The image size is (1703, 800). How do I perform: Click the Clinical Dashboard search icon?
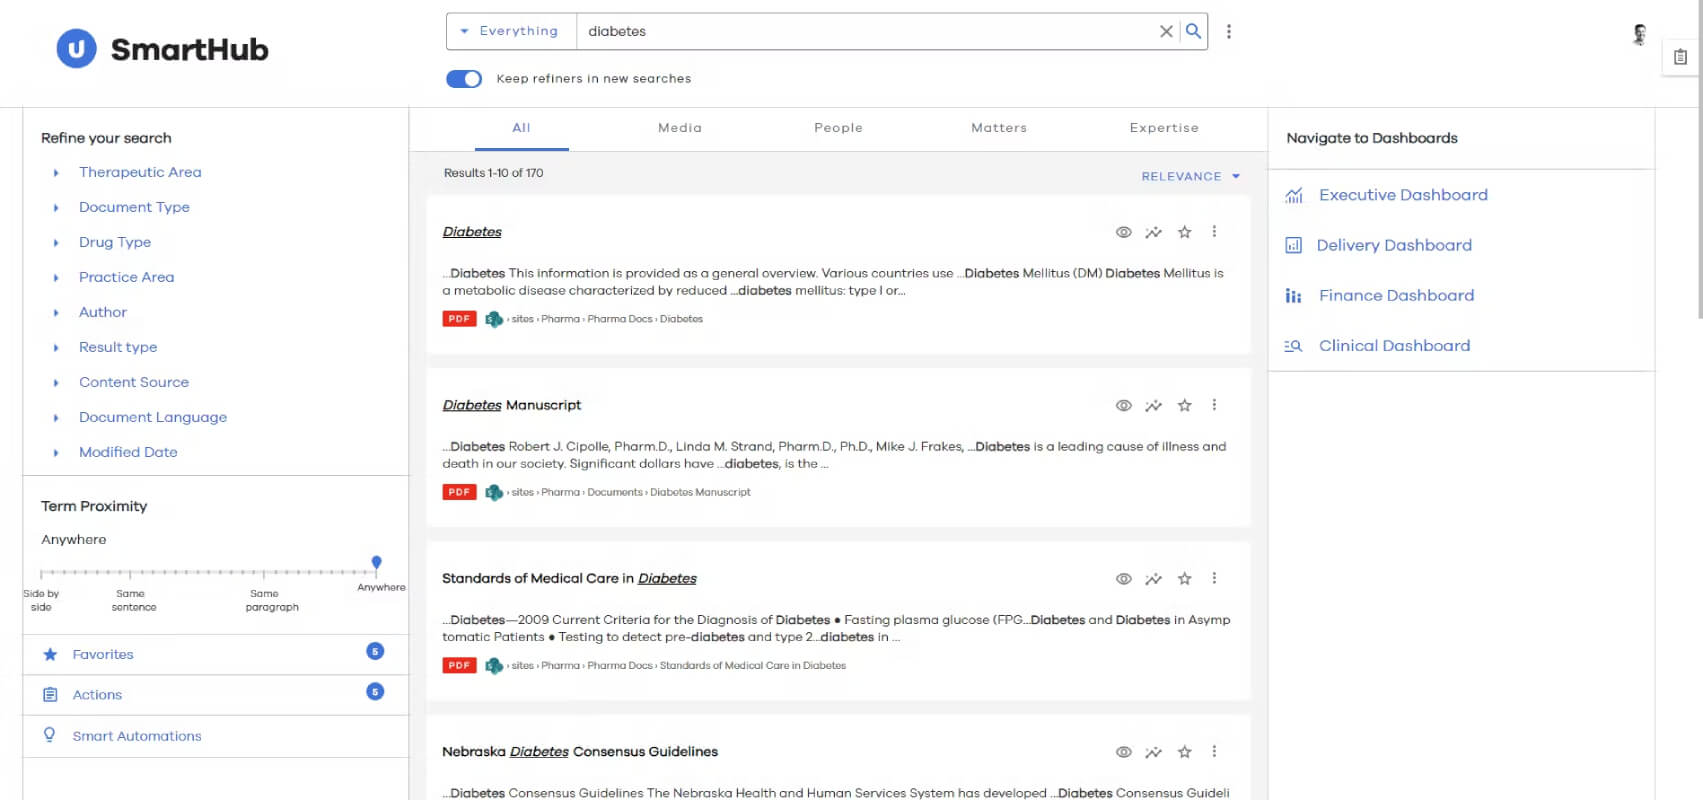1293,346
